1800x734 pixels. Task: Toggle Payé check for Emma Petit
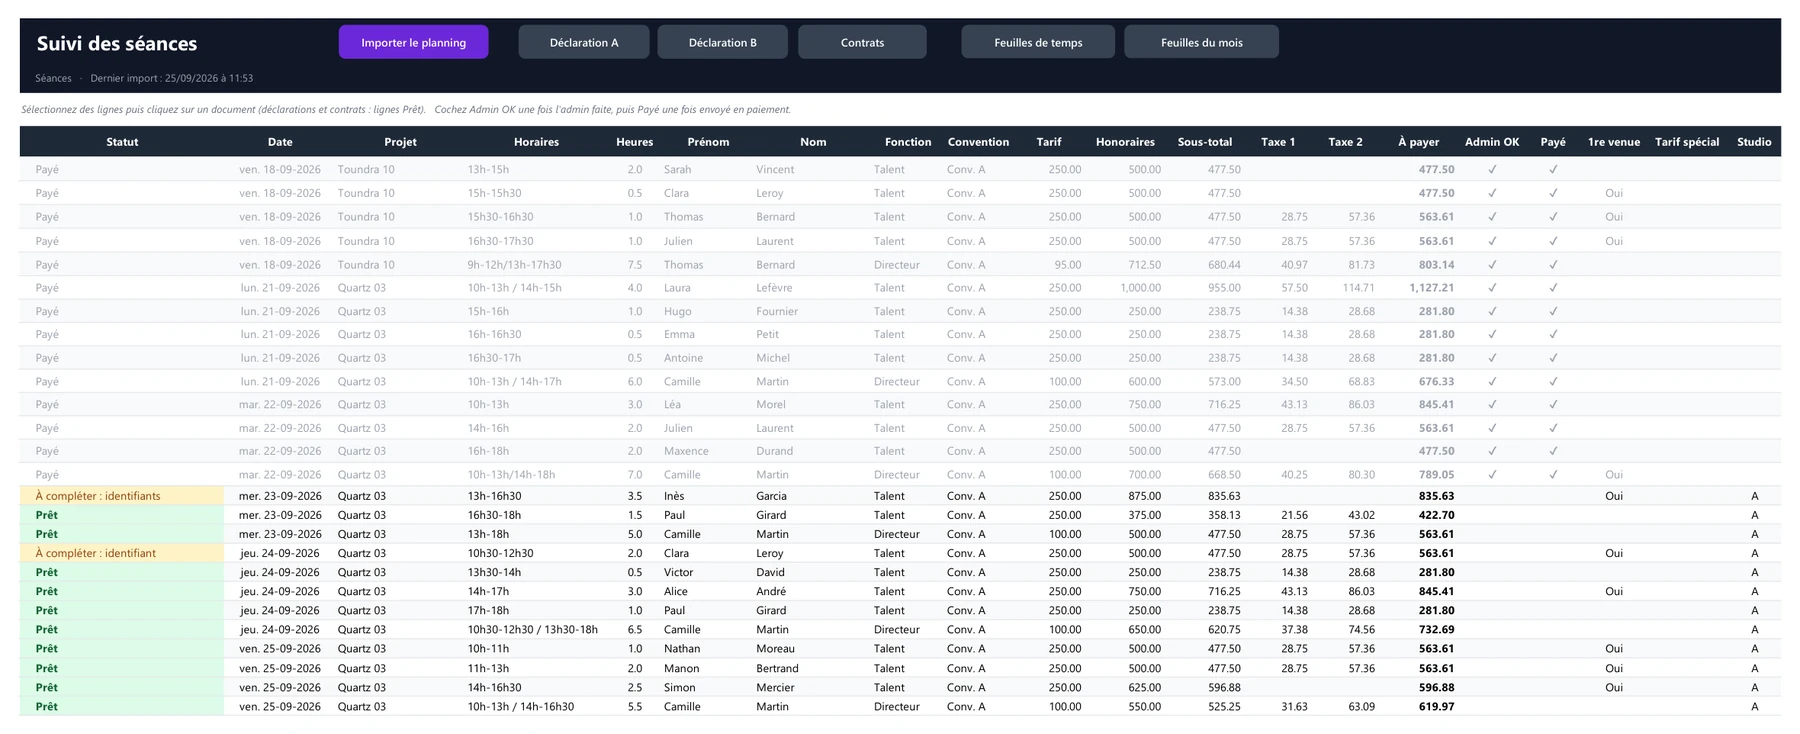pyautogui.click(x=1553, y=334)
